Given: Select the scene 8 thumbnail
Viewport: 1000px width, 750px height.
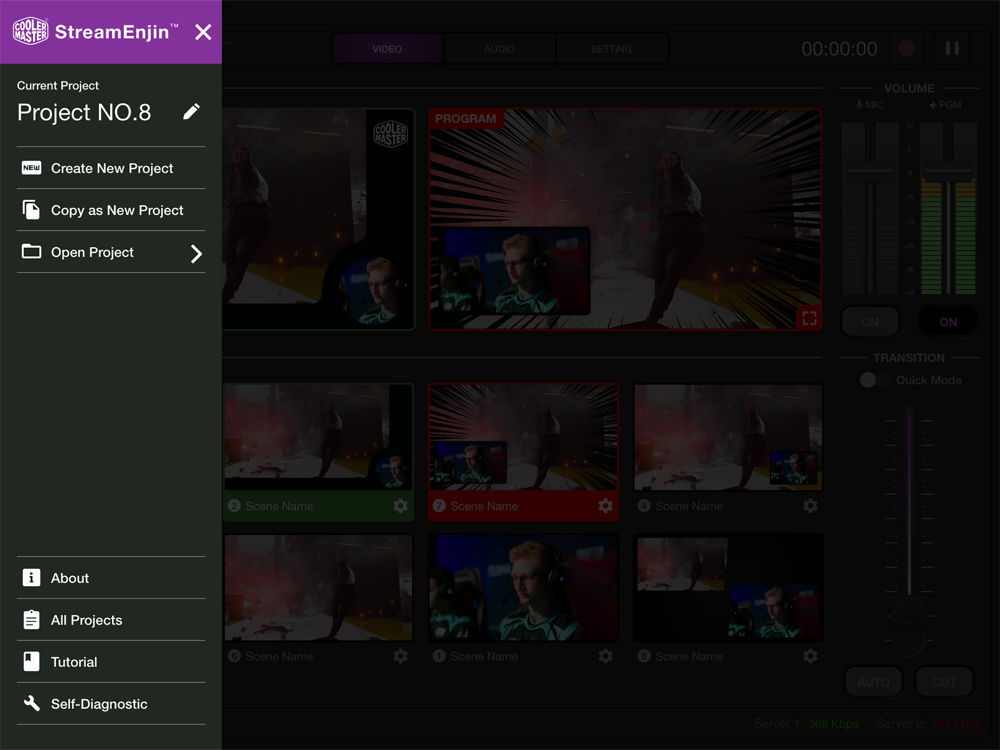Looking at the screenshot, I should tap(728, 588).
